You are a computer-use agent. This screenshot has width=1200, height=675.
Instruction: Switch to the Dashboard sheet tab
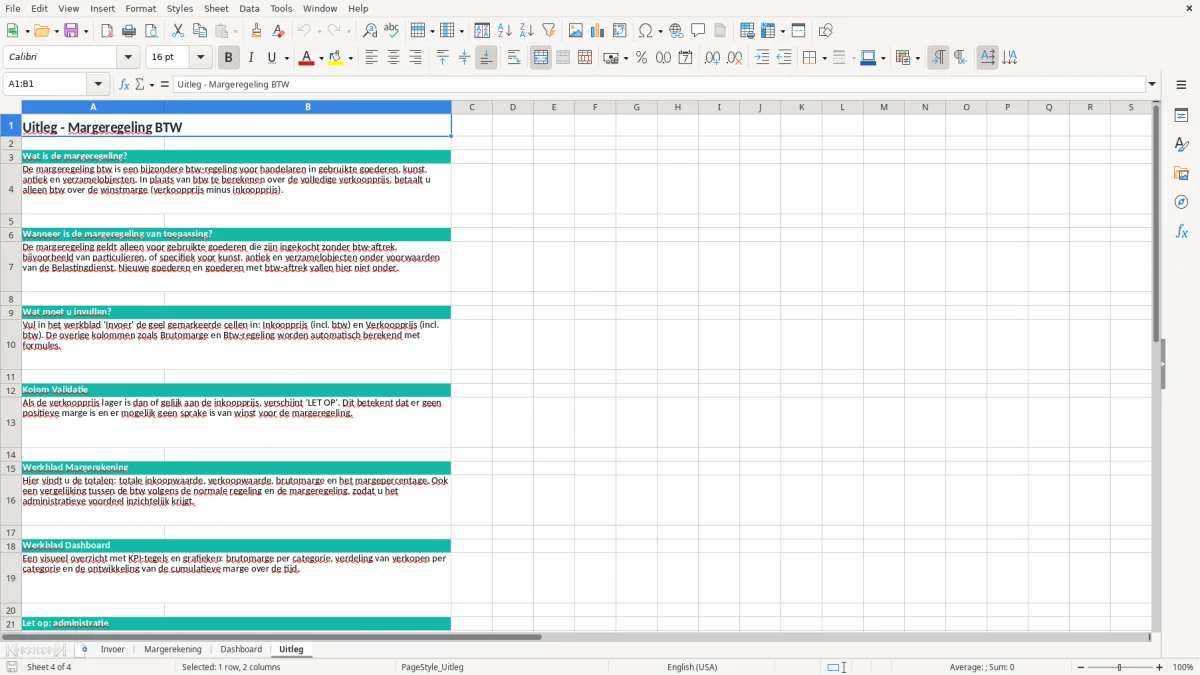(241, 649)
